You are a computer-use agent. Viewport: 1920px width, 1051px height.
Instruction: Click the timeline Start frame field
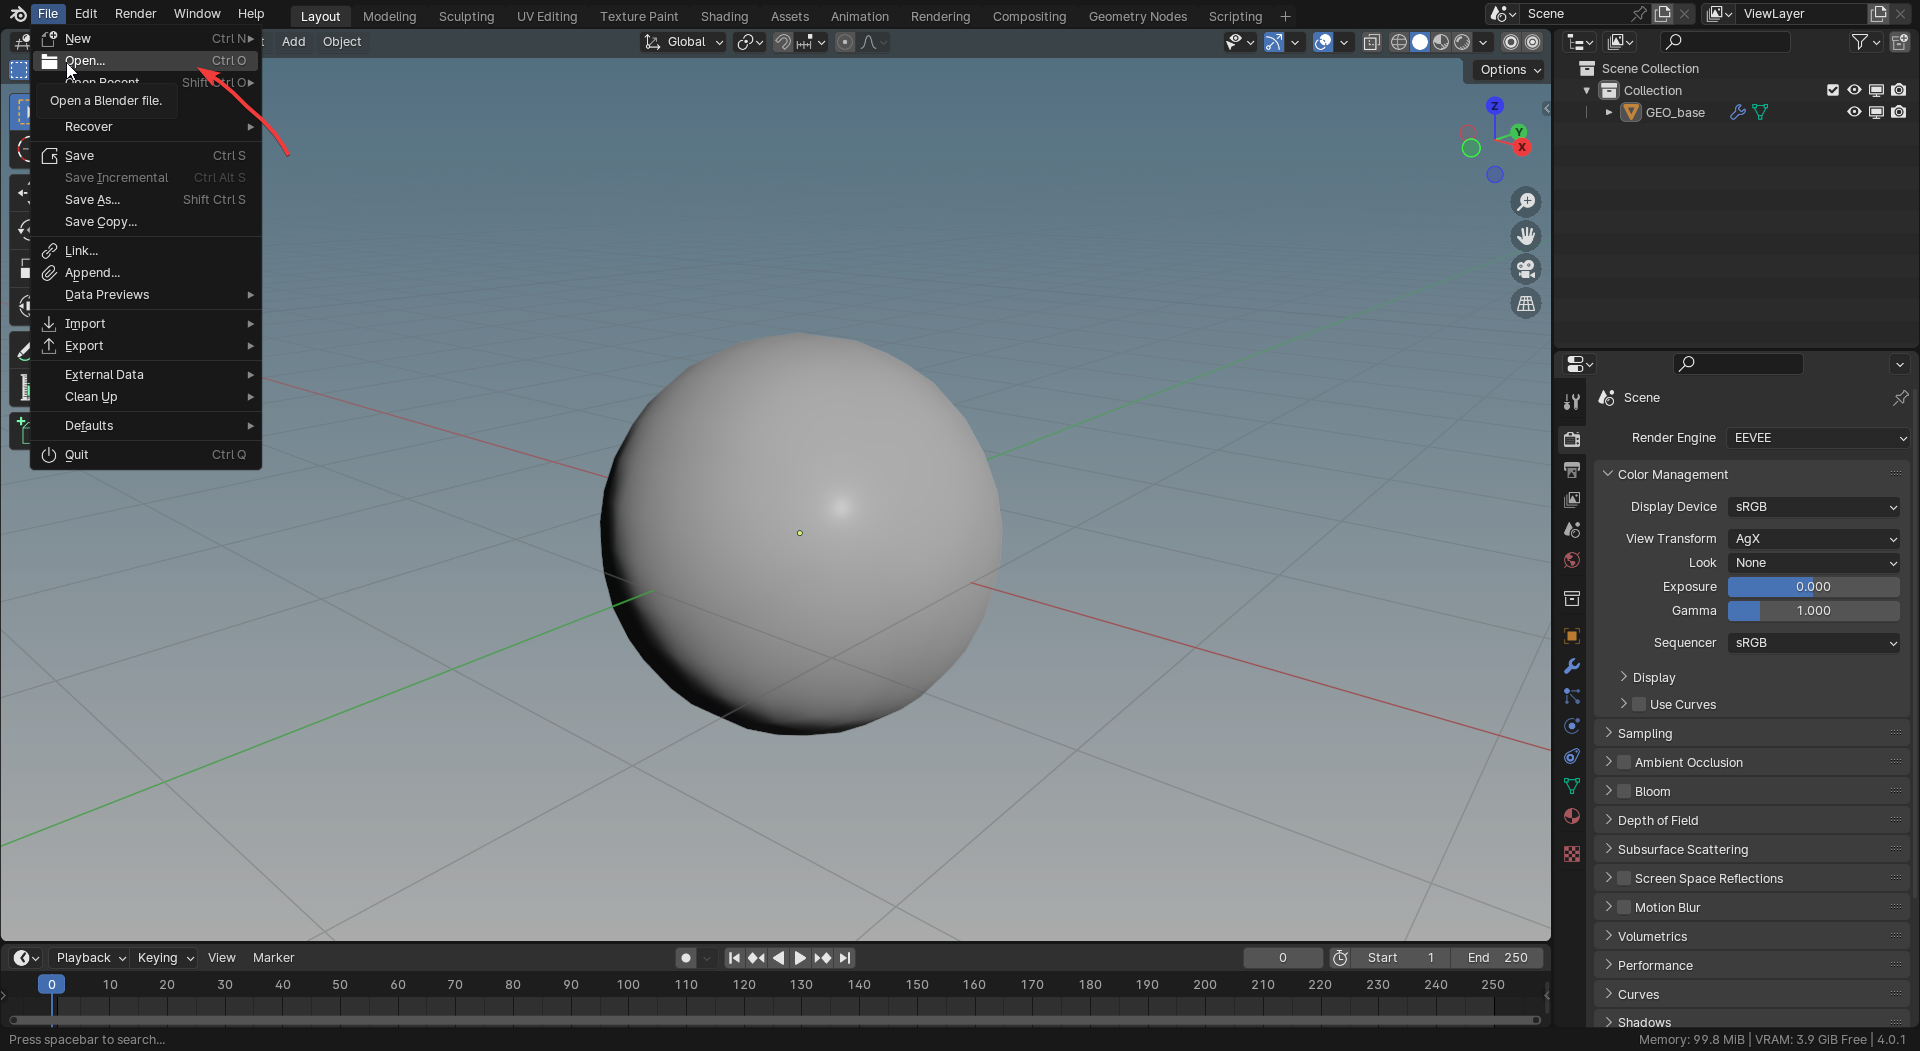[x=1400, y=958]
